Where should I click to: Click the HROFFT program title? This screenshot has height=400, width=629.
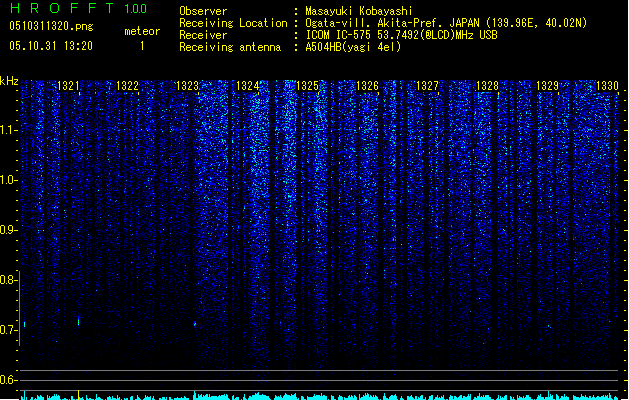coord(62,8)
